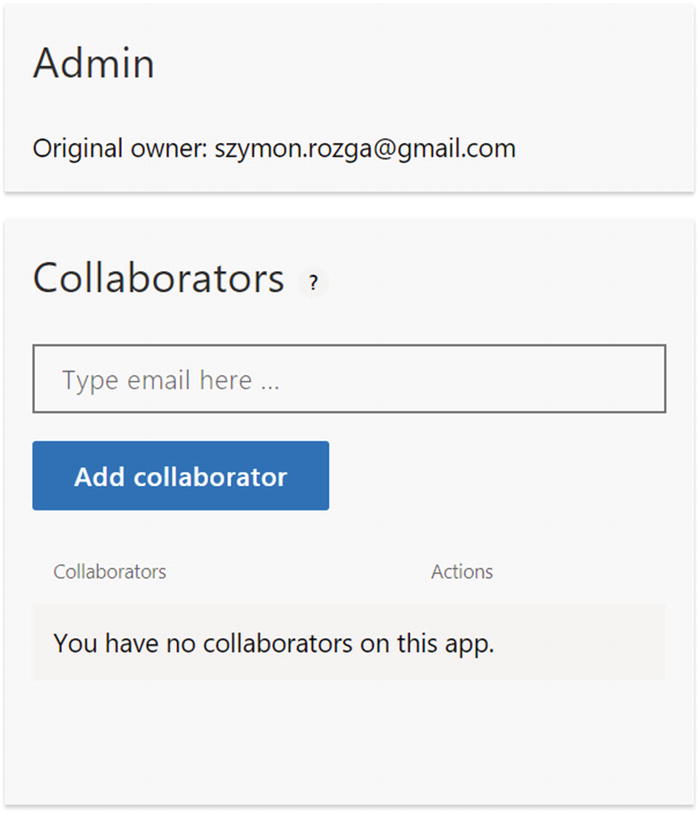Click the help question mark icon

(313, 283)
